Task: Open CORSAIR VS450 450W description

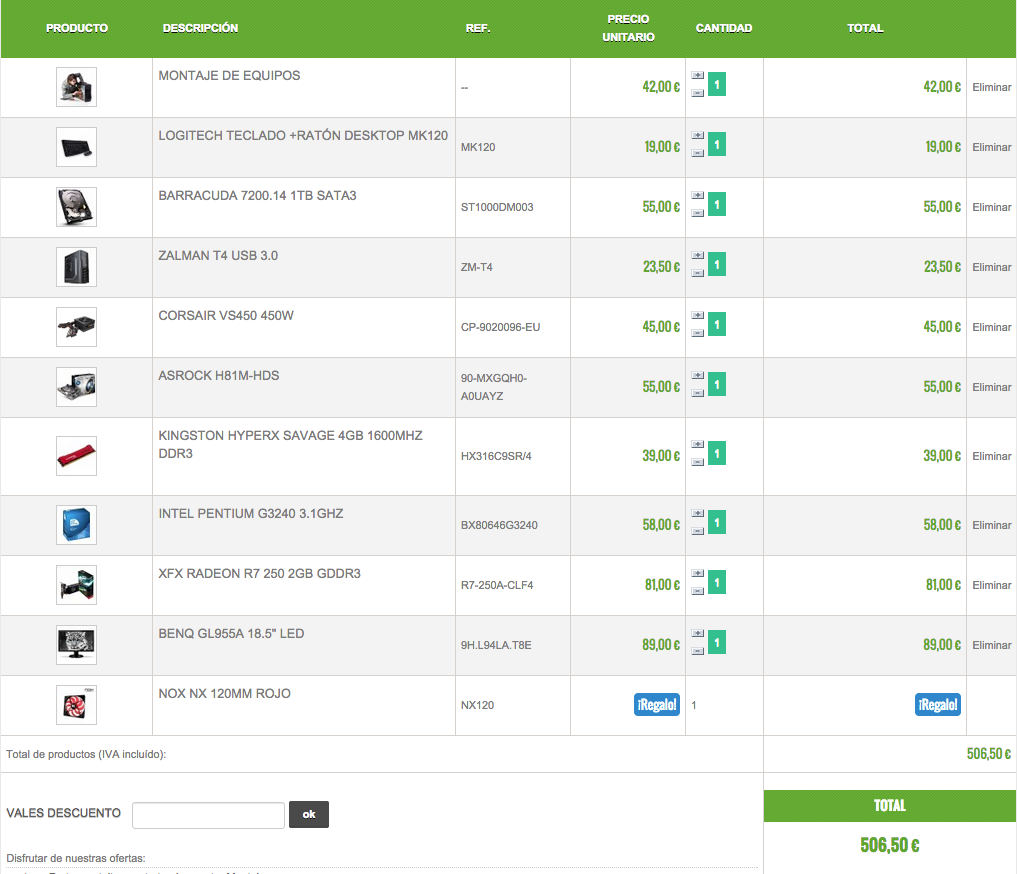Action: (x=226, y=316)
